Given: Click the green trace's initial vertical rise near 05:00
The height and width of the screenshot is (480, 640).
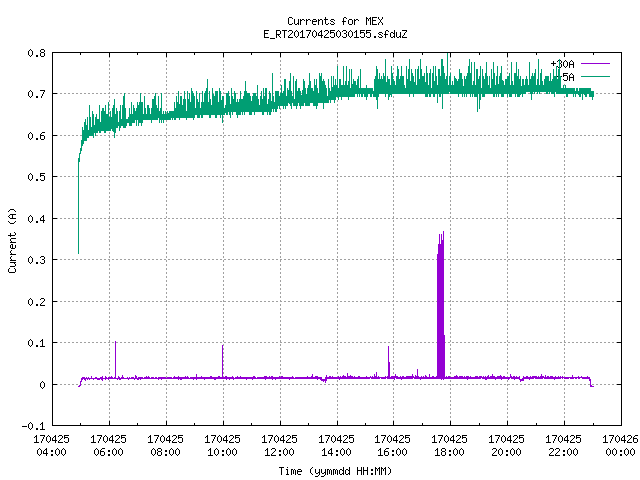Looking at the screenshot, I should (x=78, y=204).
